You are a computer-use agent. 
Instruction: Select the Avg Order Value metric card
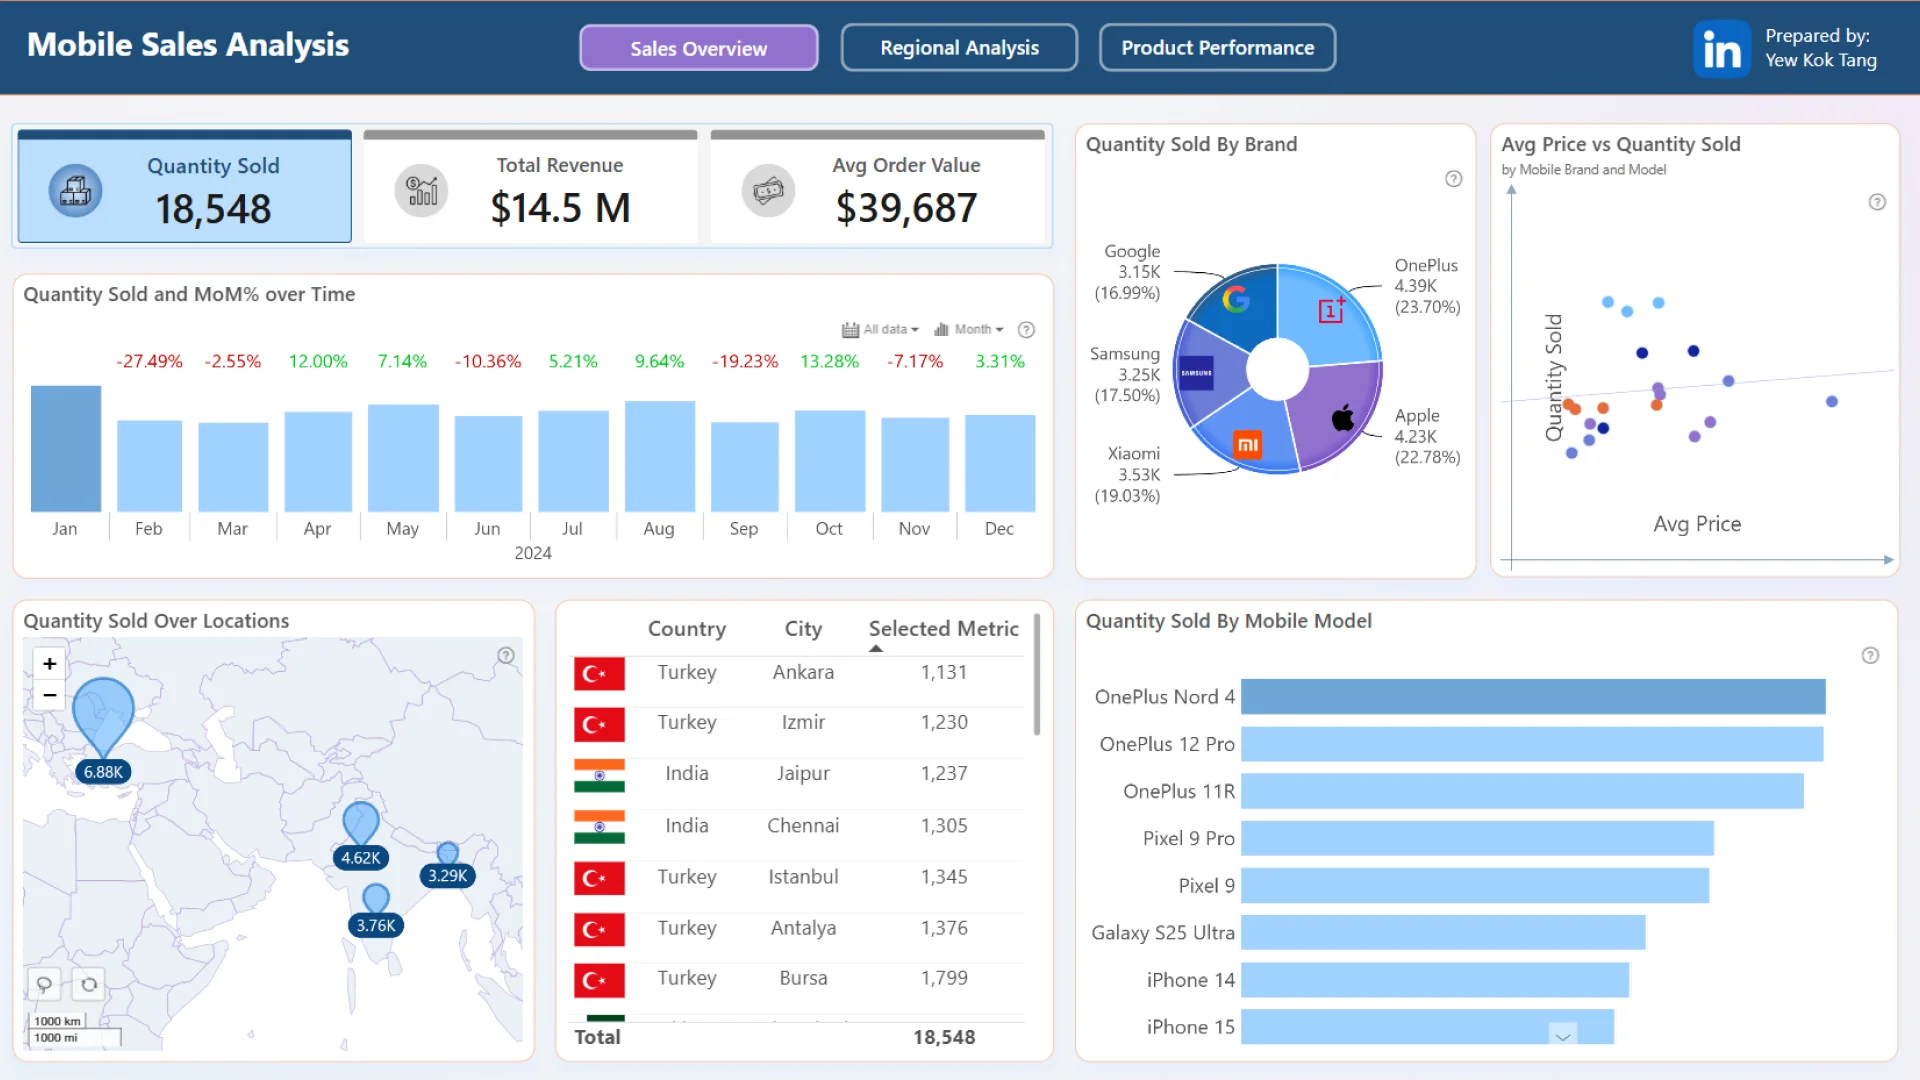tap(877, 188)
